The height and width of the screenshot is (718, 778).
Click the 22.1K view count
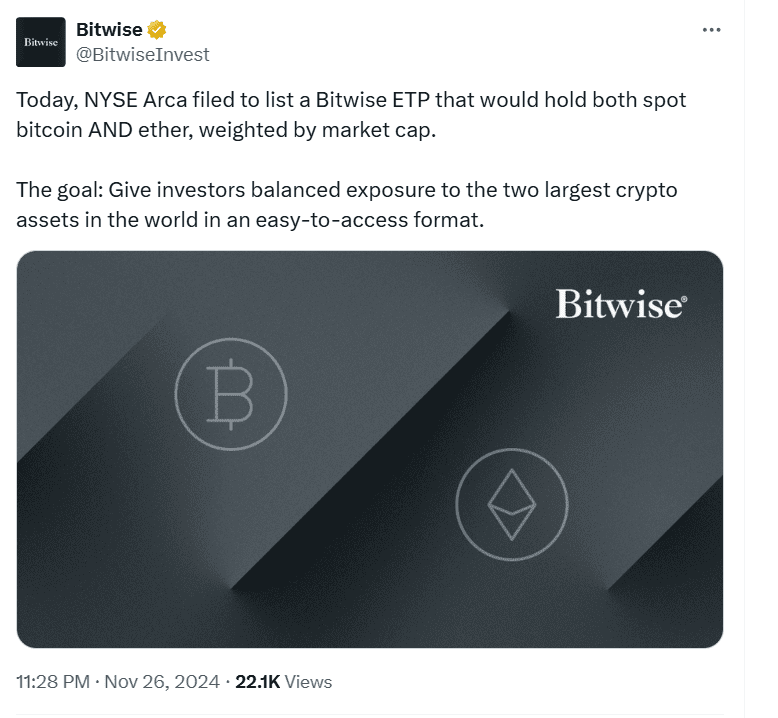pyautogui.click(x=257, y=682)
